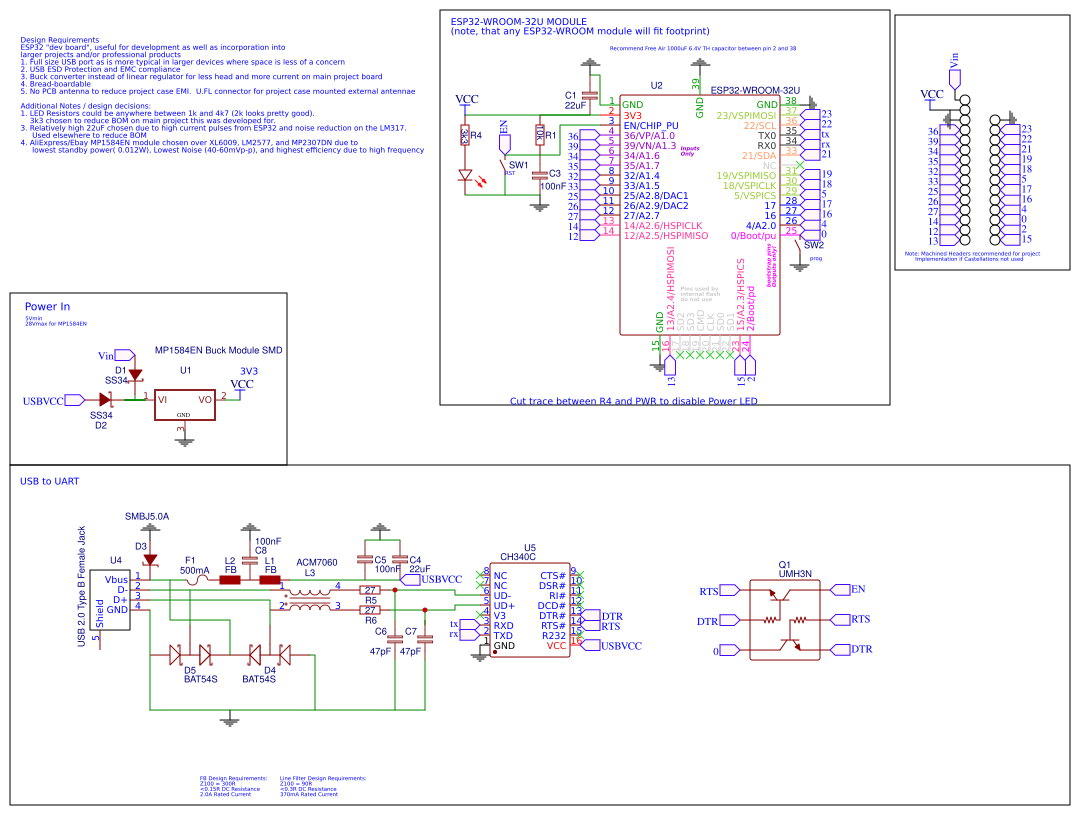Click the DTR flag at CH340C pin 13

(591, 616)
